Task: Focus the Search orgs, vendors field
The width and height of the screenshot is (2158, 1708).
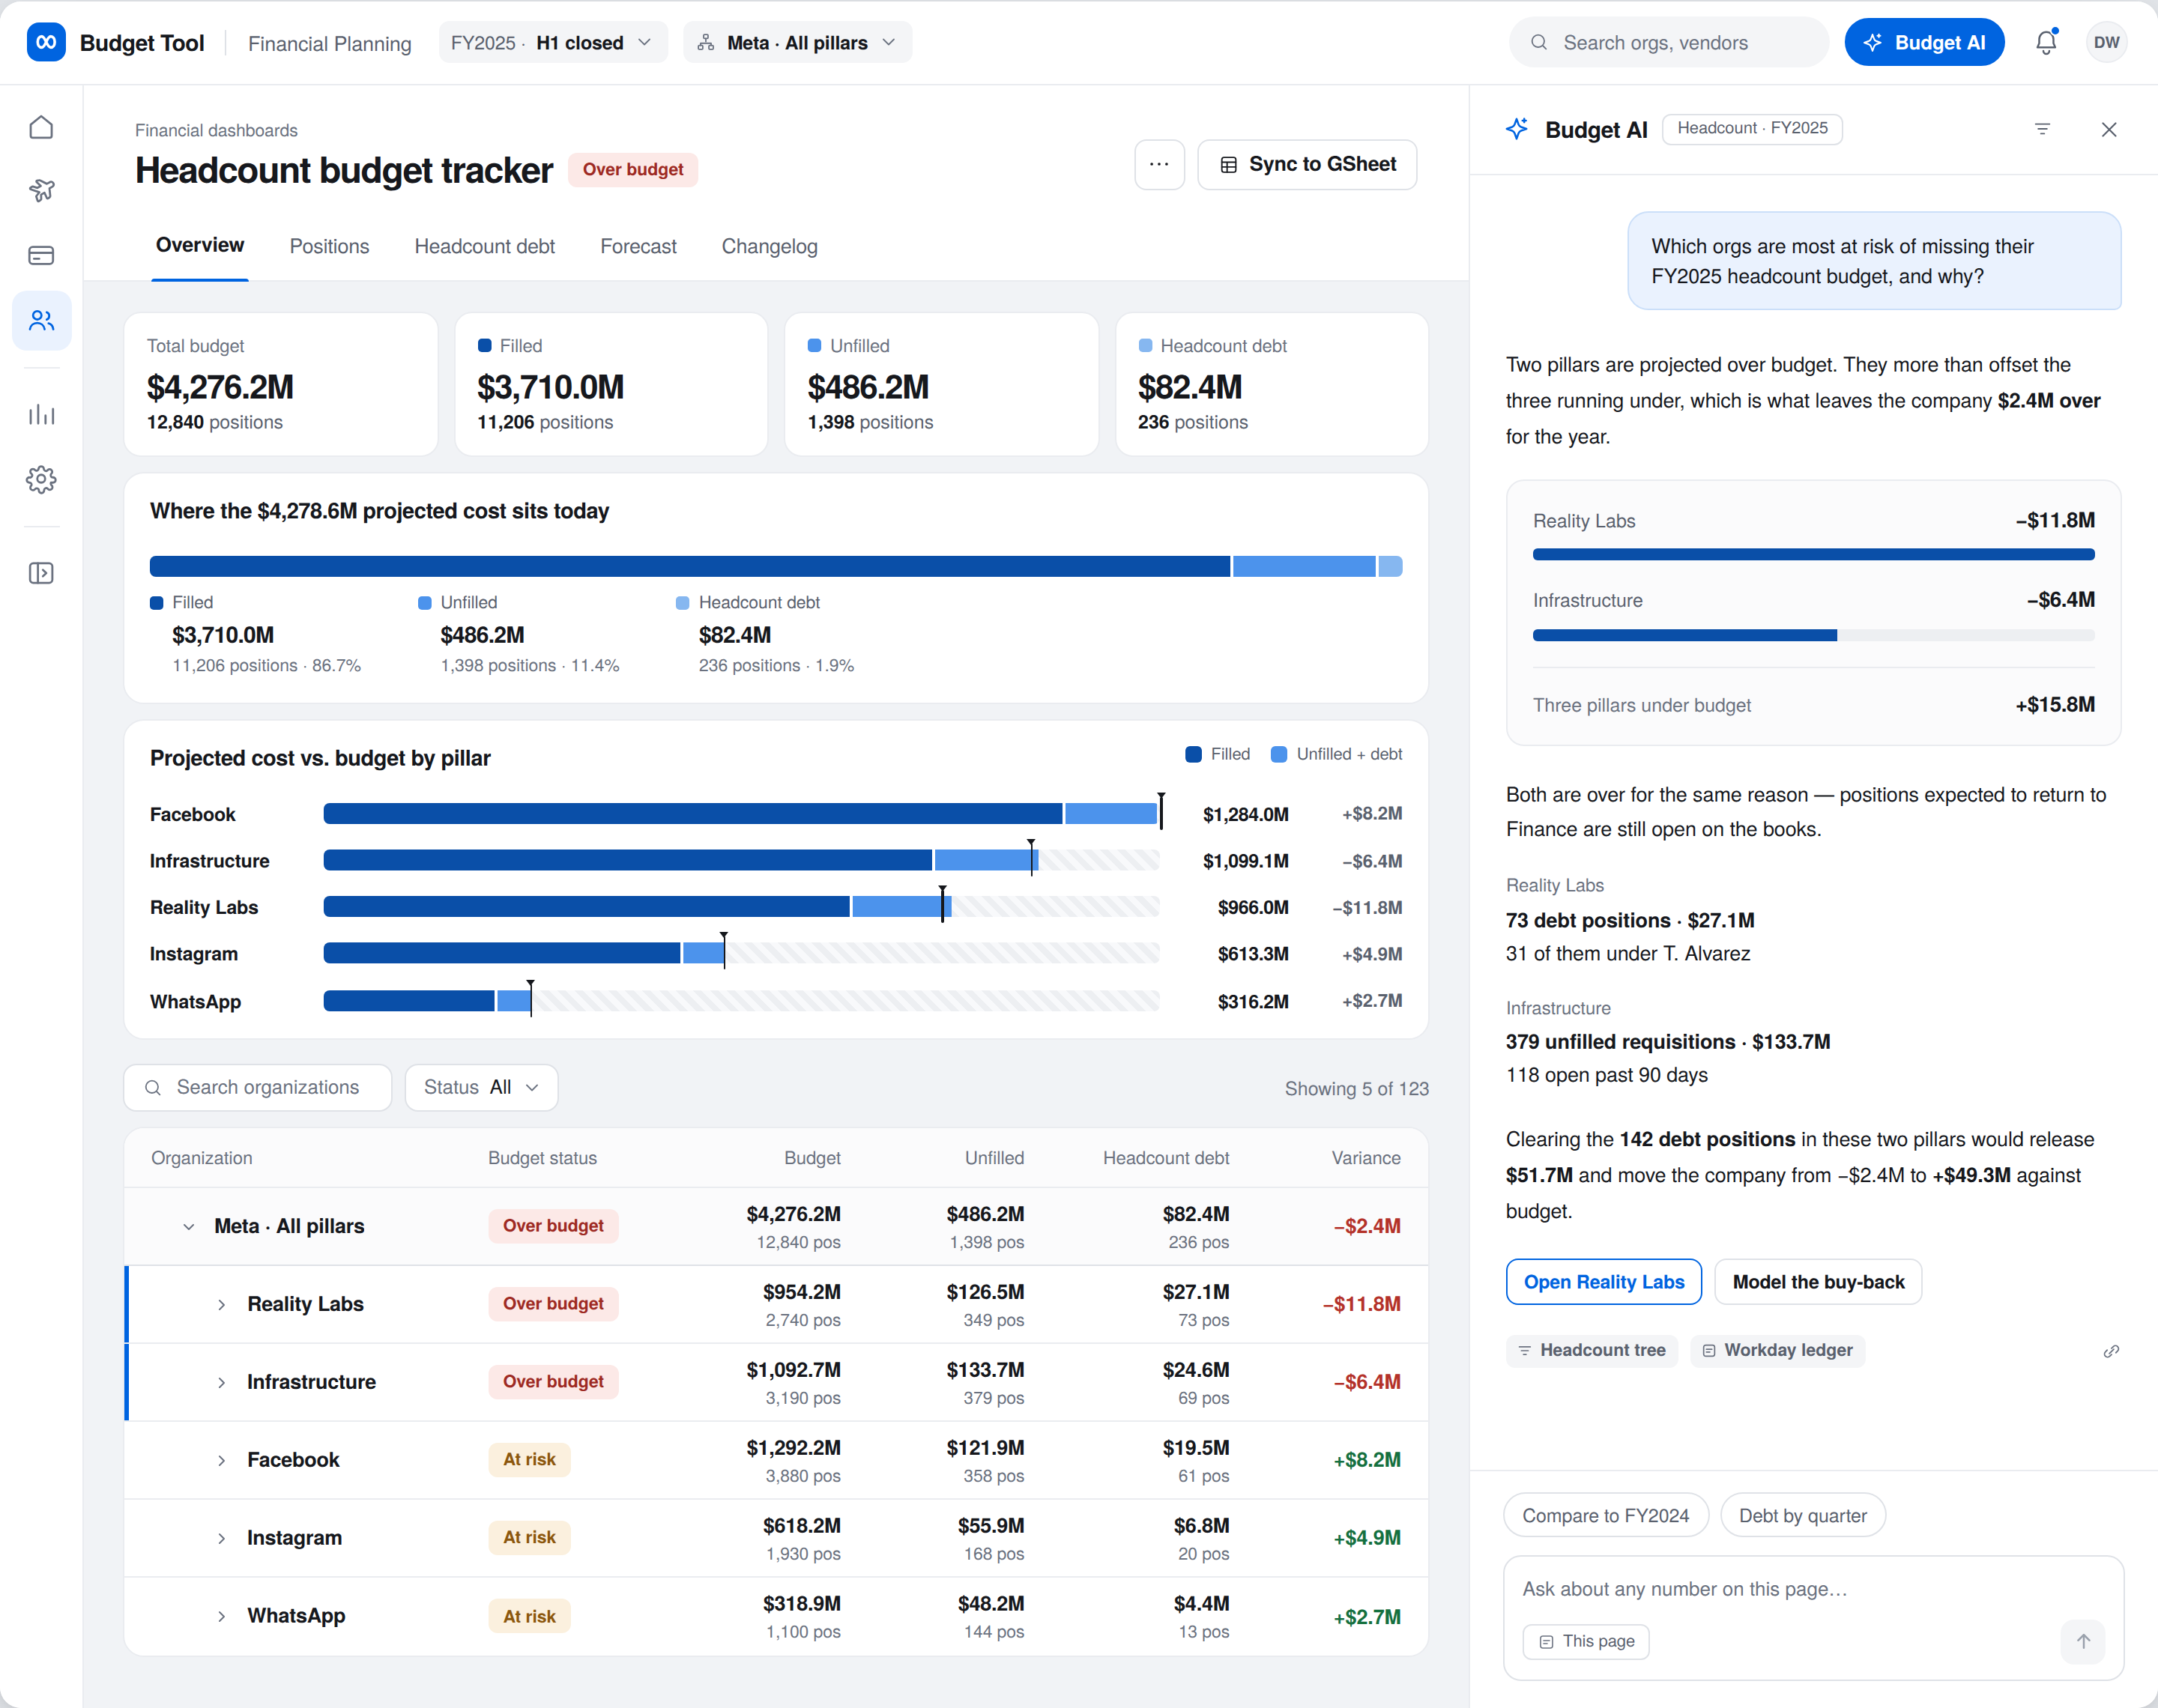Action: click(x=1668, y=42)
